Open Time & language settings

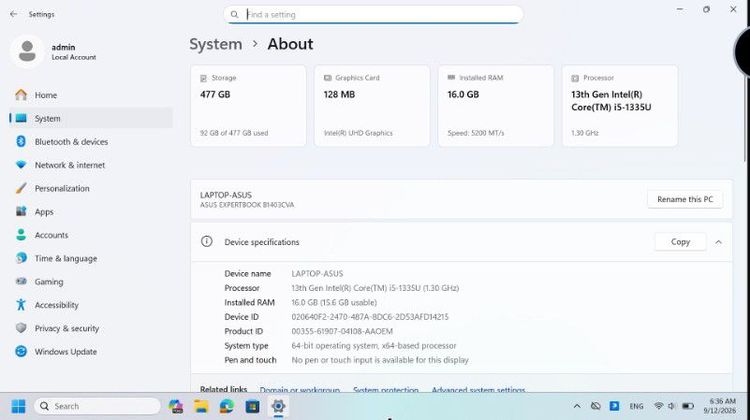[91, 258]
